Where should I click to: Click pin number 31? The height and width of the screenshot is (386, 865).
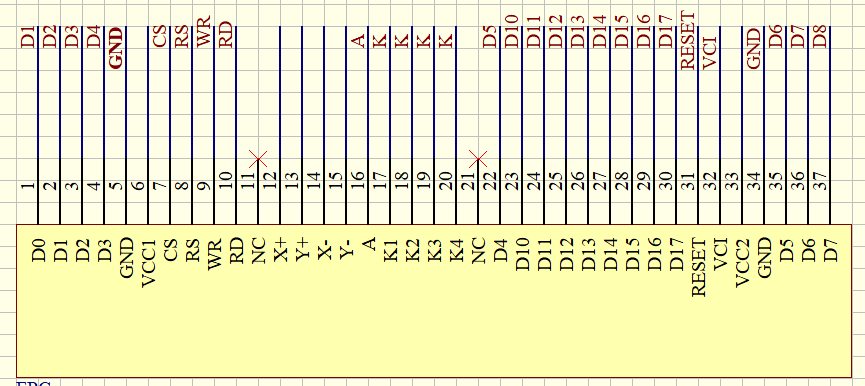[x=688, y=180]
